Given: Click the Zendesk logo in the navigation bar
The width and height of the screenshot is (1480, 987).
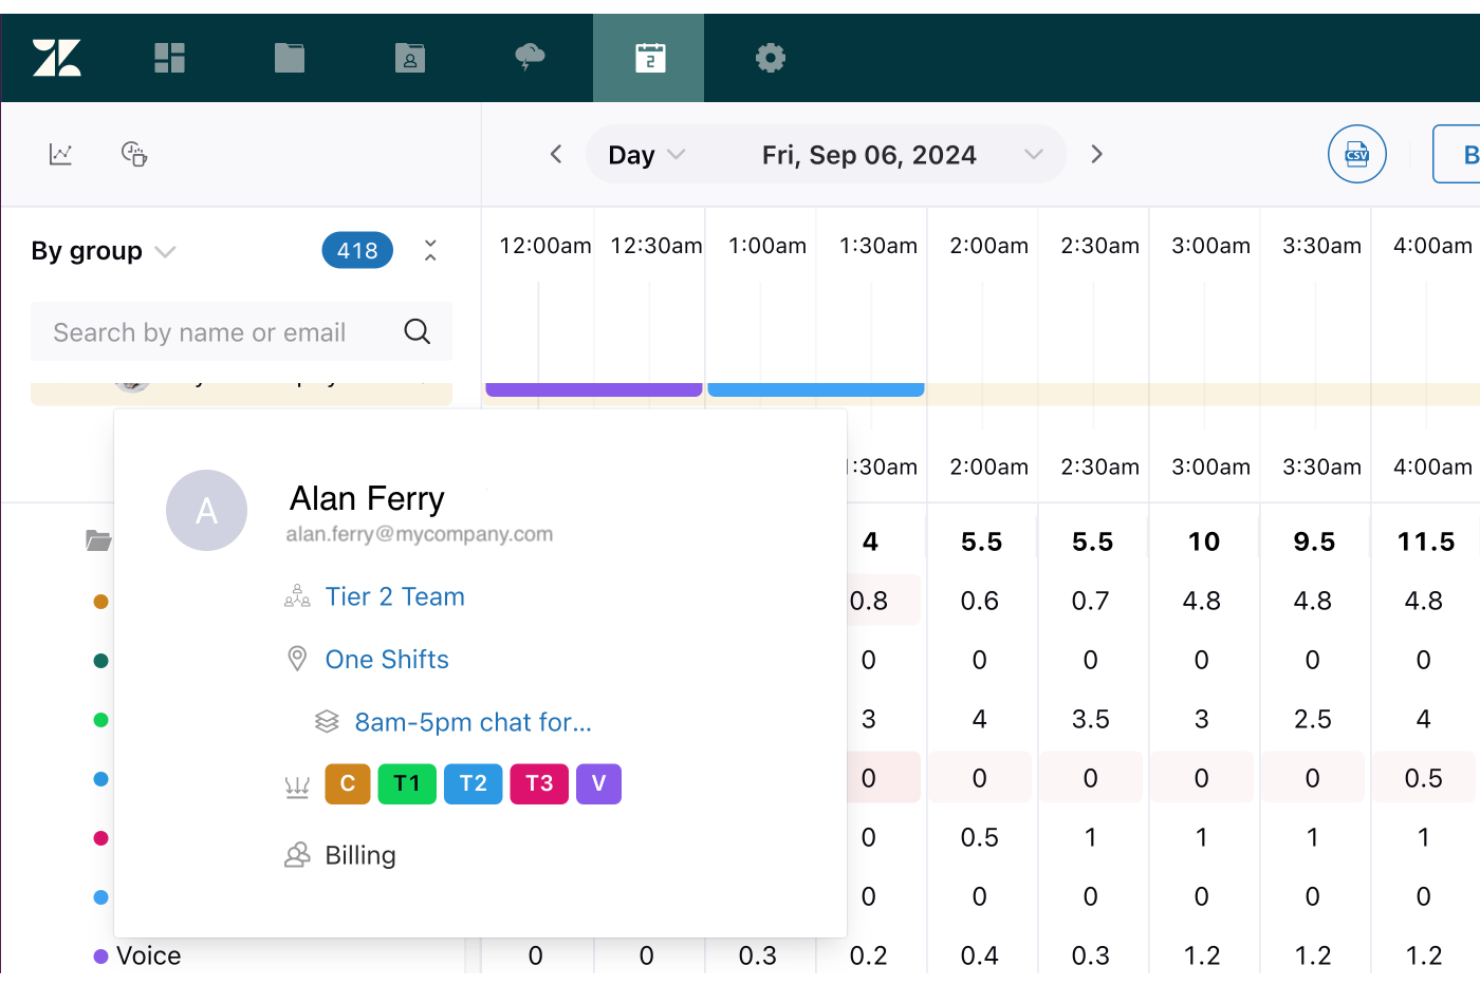Looking at the screenshot, I should tap(57, 57).
